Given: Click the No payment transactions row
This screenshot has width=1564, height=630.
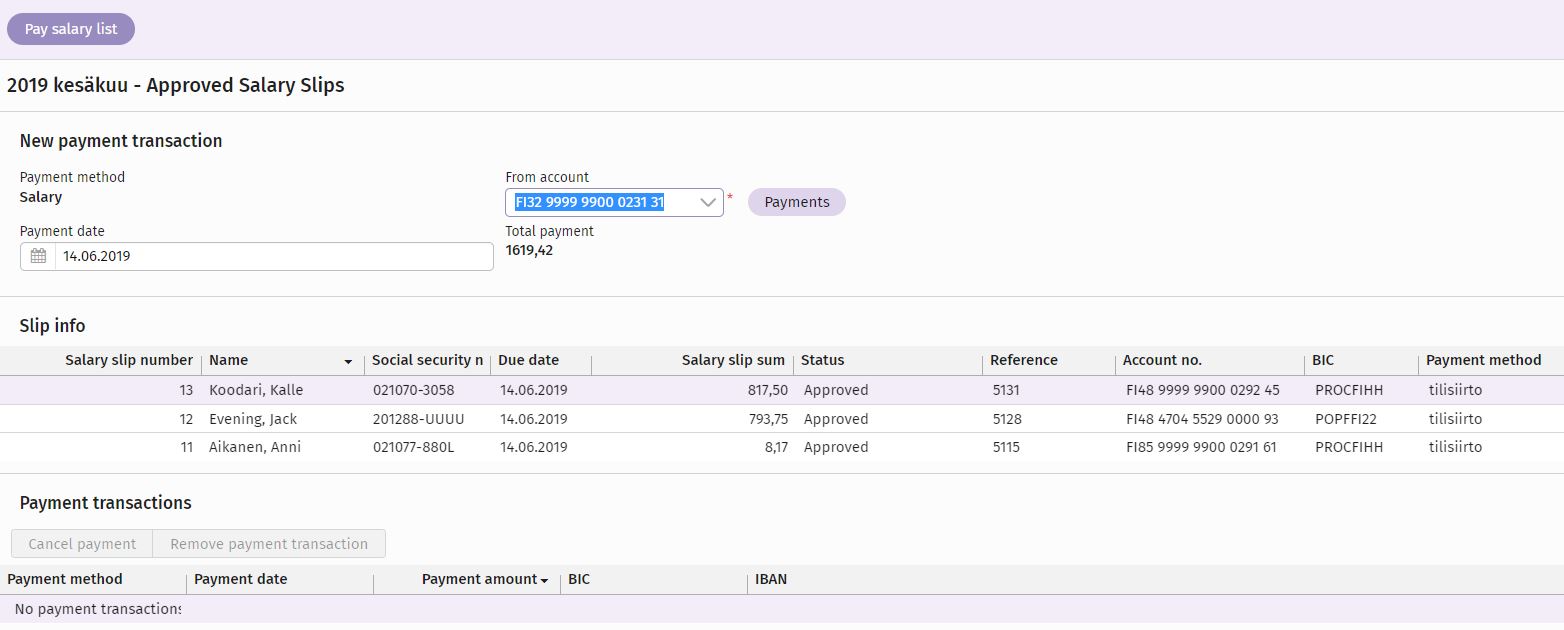Looking at the screenshot, I should coord(782,609).
